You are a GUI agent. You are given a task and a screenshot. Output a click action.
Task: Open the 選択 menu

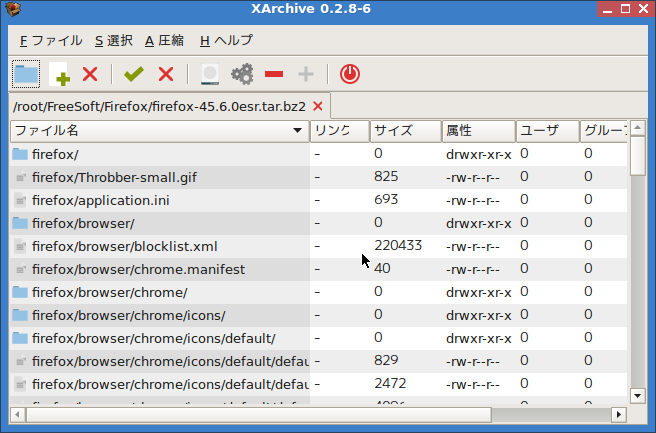click(x=114, y=41)
